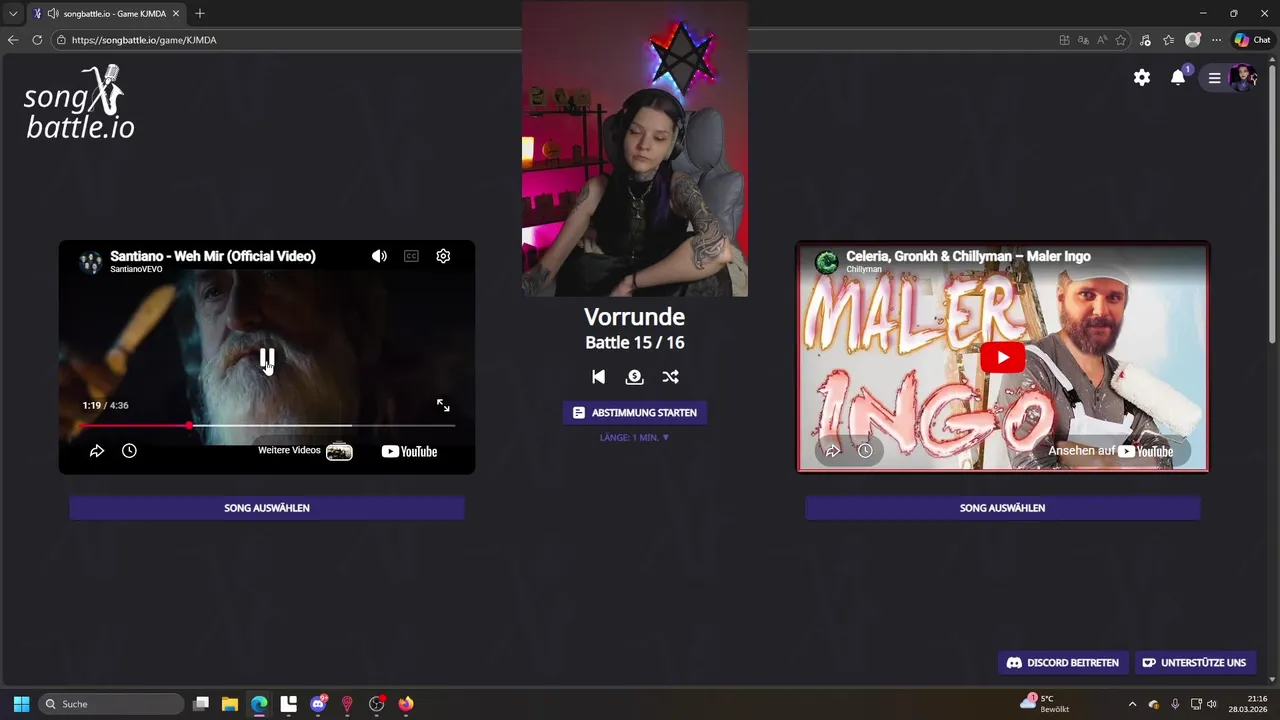Seek on the Santiano video progress bar
Screen dimensions: 1280x720
tap(267, 426)
